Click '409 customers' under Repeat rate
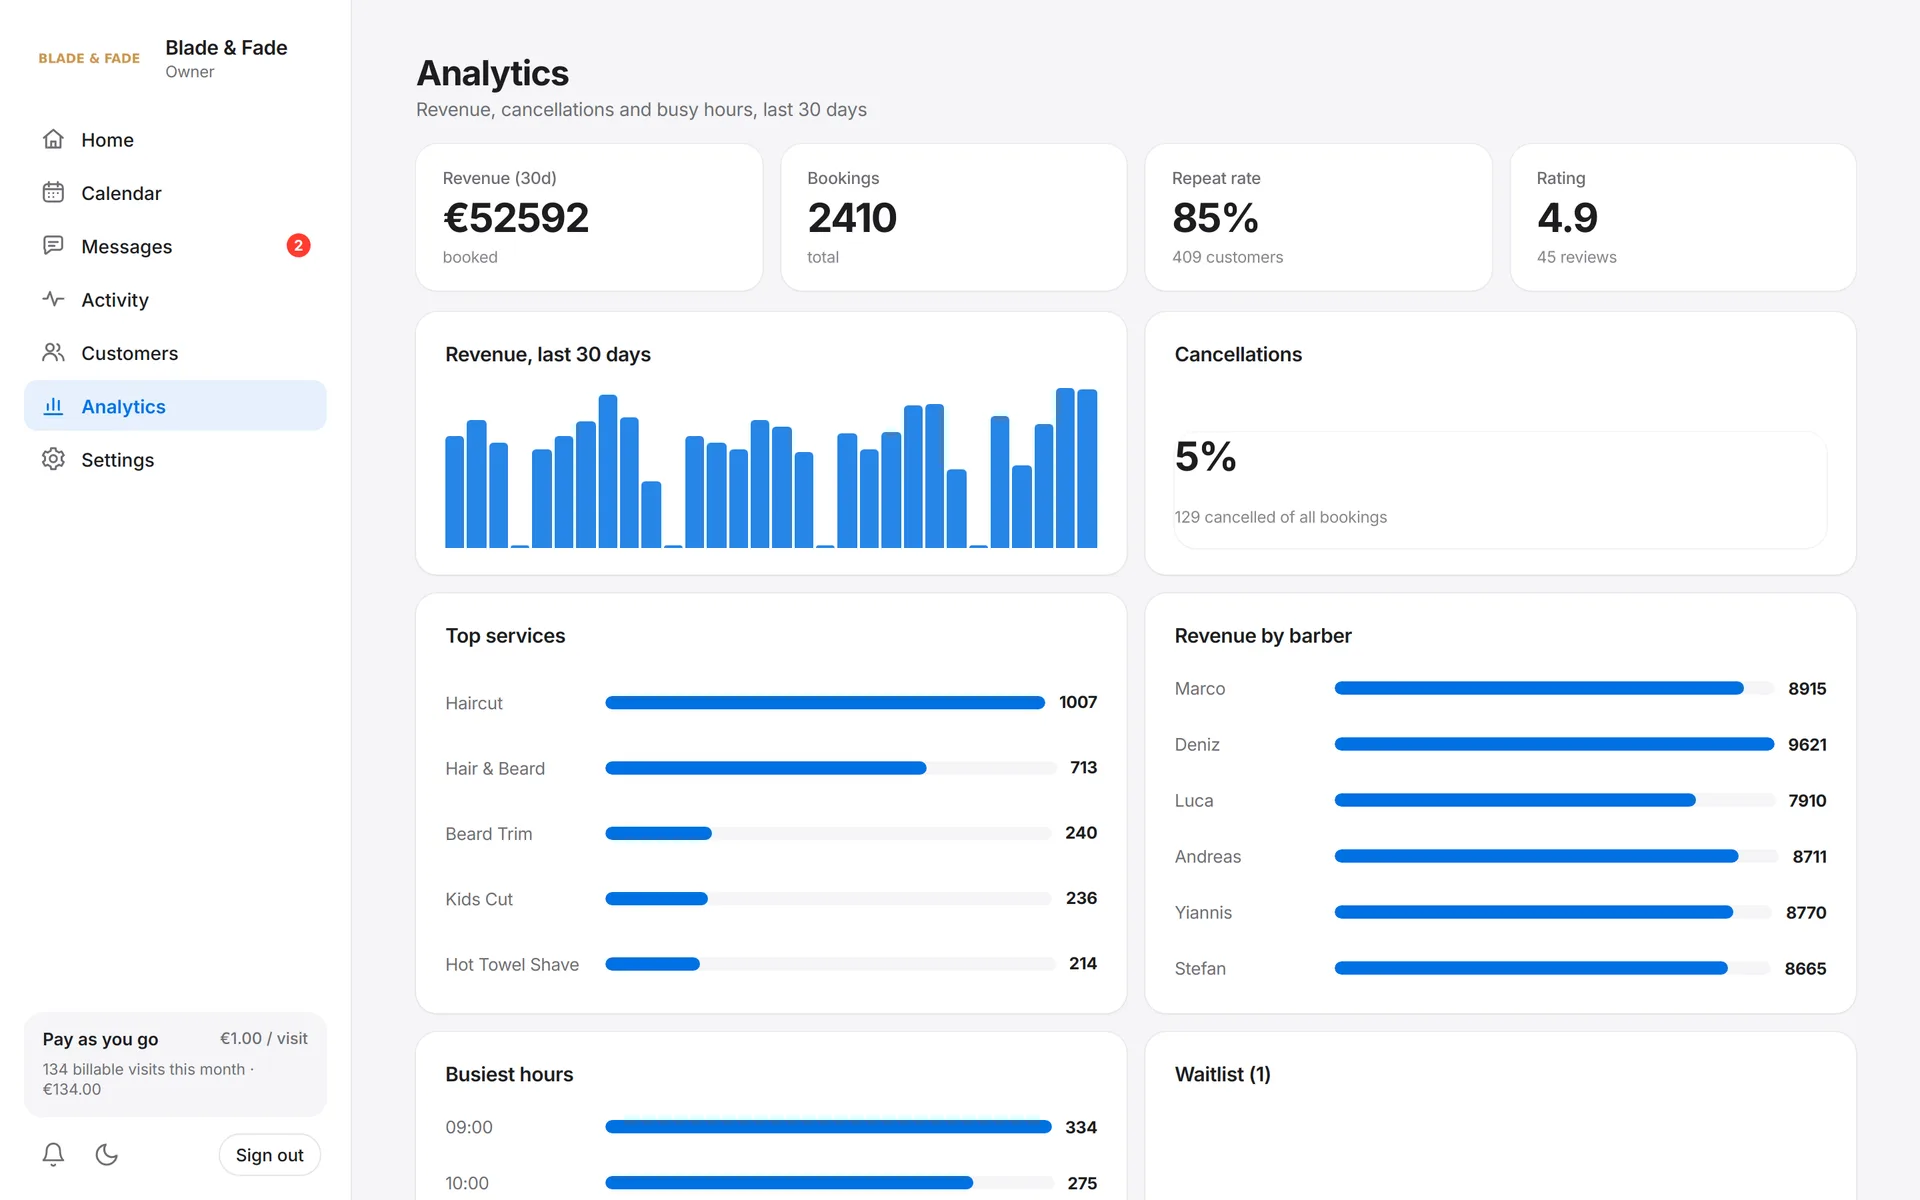Screen dimensions: 1920x1200 (x=1227, y=257)
